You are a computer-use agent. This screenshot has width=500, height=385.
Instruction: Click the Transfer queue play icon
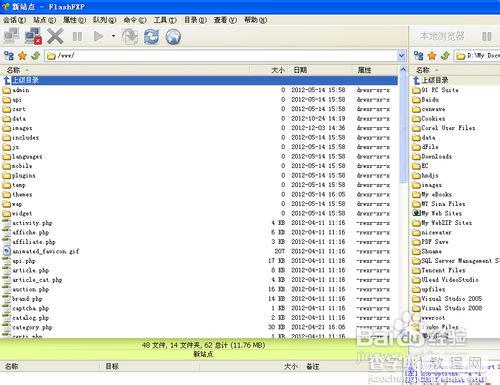(98, 36)
